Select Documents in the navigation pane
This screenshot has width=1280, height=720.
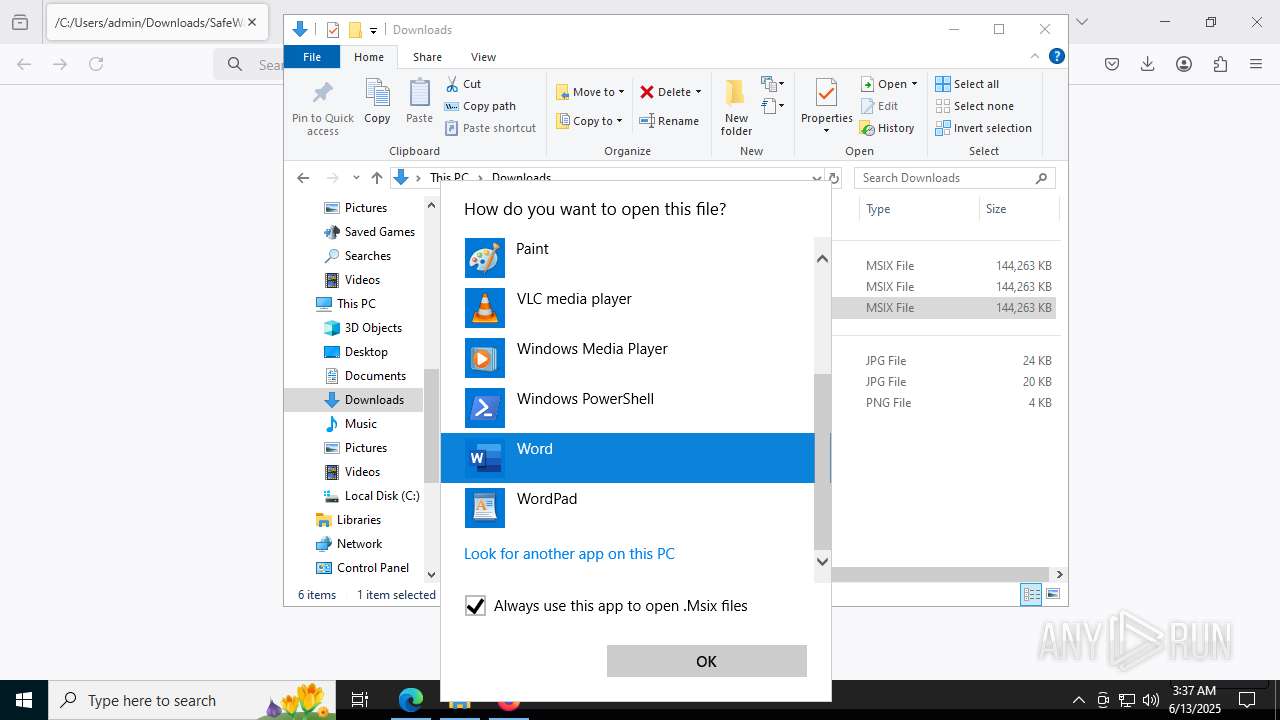tap(365, 376)
